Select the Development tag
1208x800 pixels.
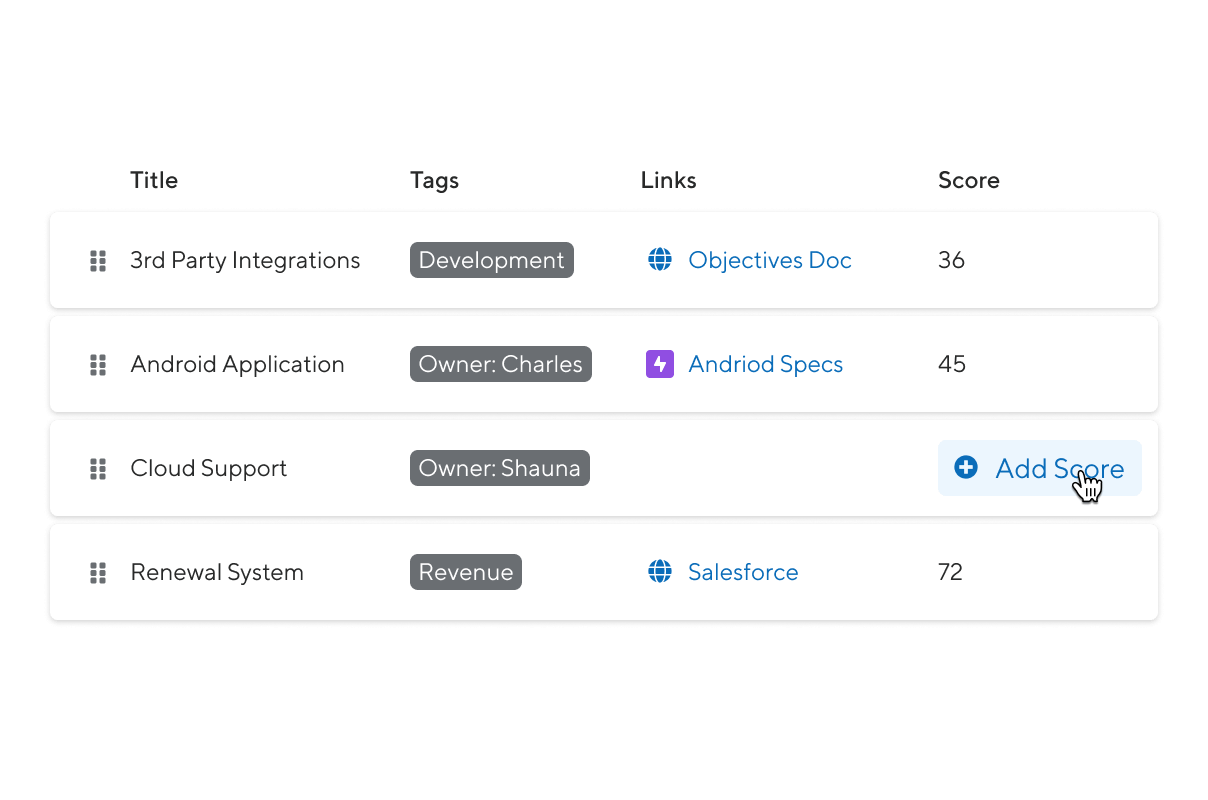tap(491, 261)
